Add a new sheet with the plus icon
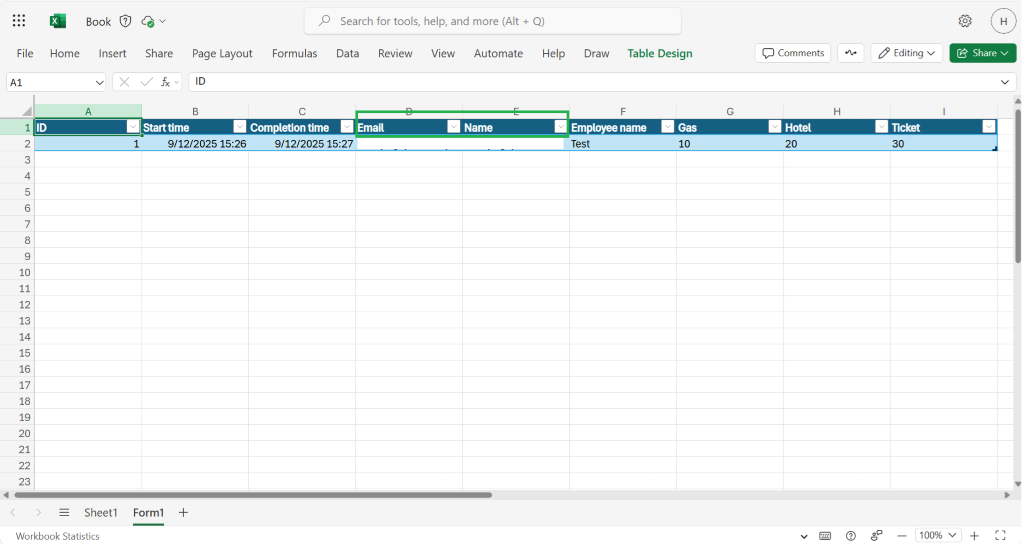Viewport: 1024px width, 545px height. (184, 513)
